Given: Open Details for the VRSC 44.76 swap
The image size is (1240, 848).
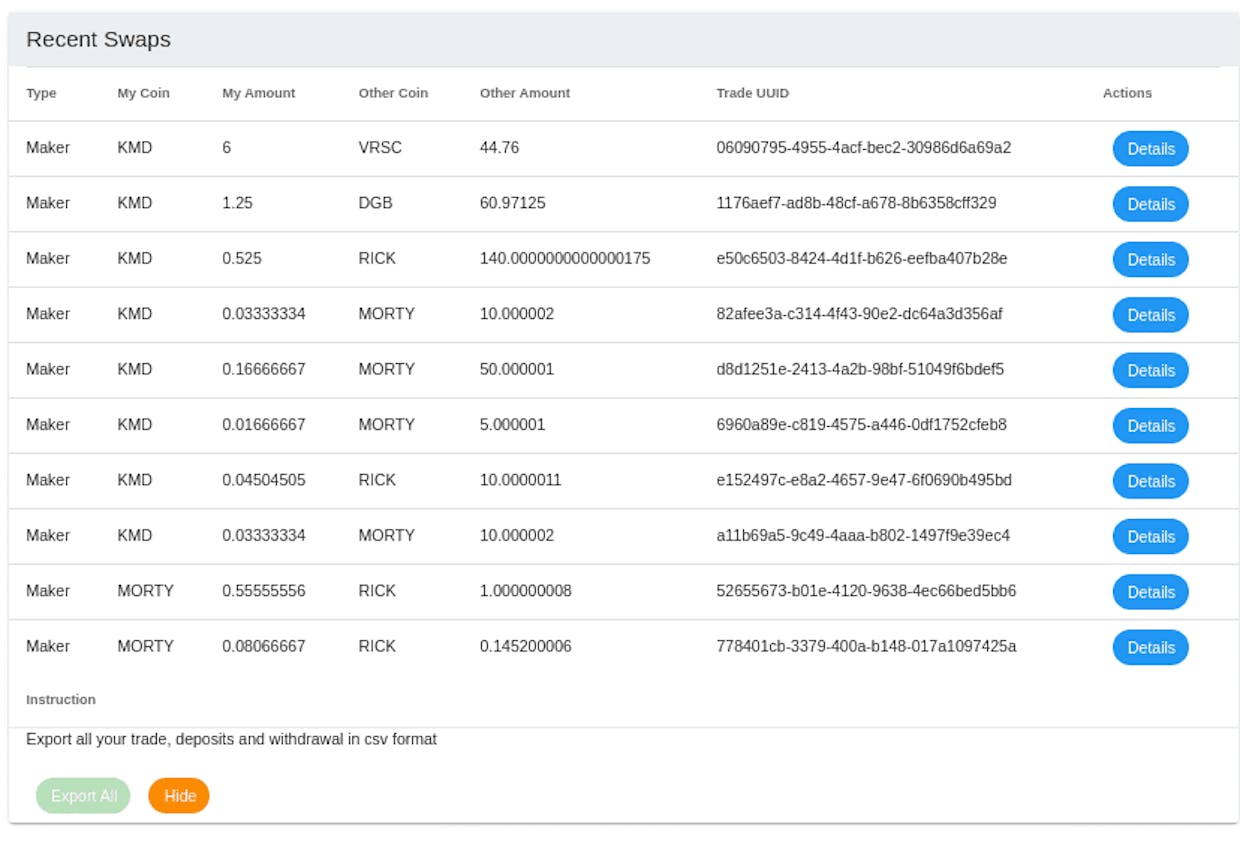Looking at the screenshot, I should pos(1150,149).
